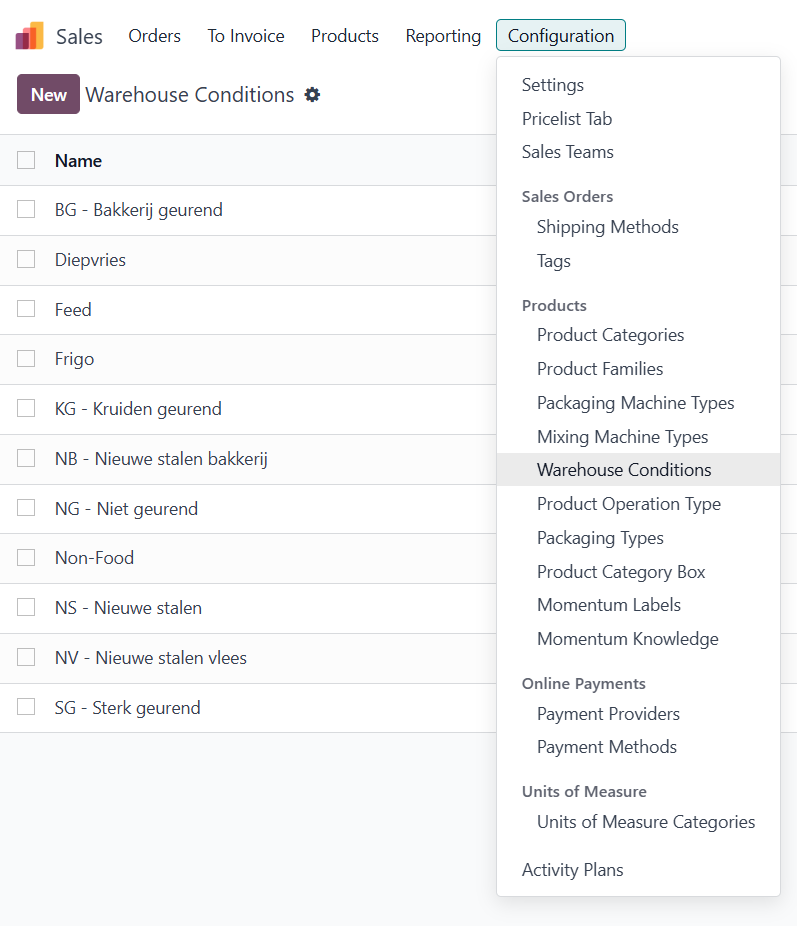The image size is (797, 926).
Task: Click the Sales app logo icon
Action: (x=29, y=36)
